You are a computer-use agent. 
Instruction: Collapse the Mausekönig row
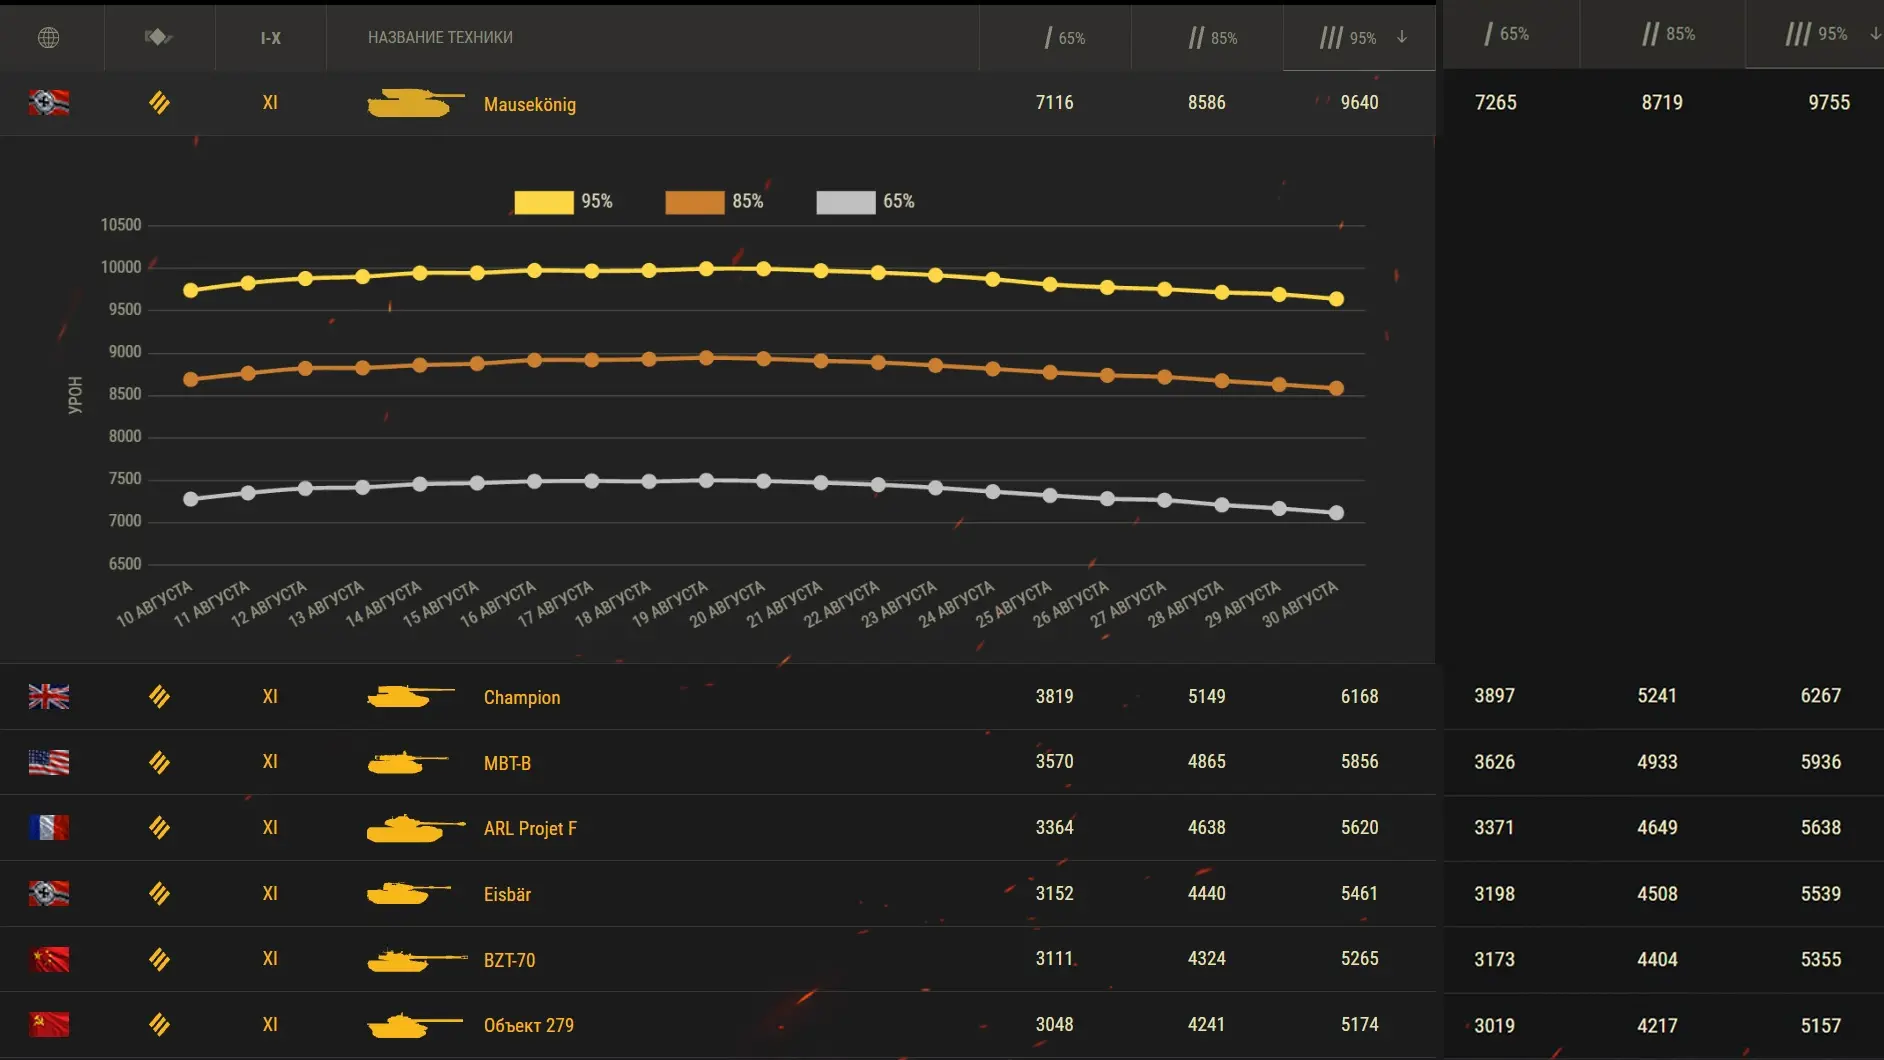coord(717,103)
